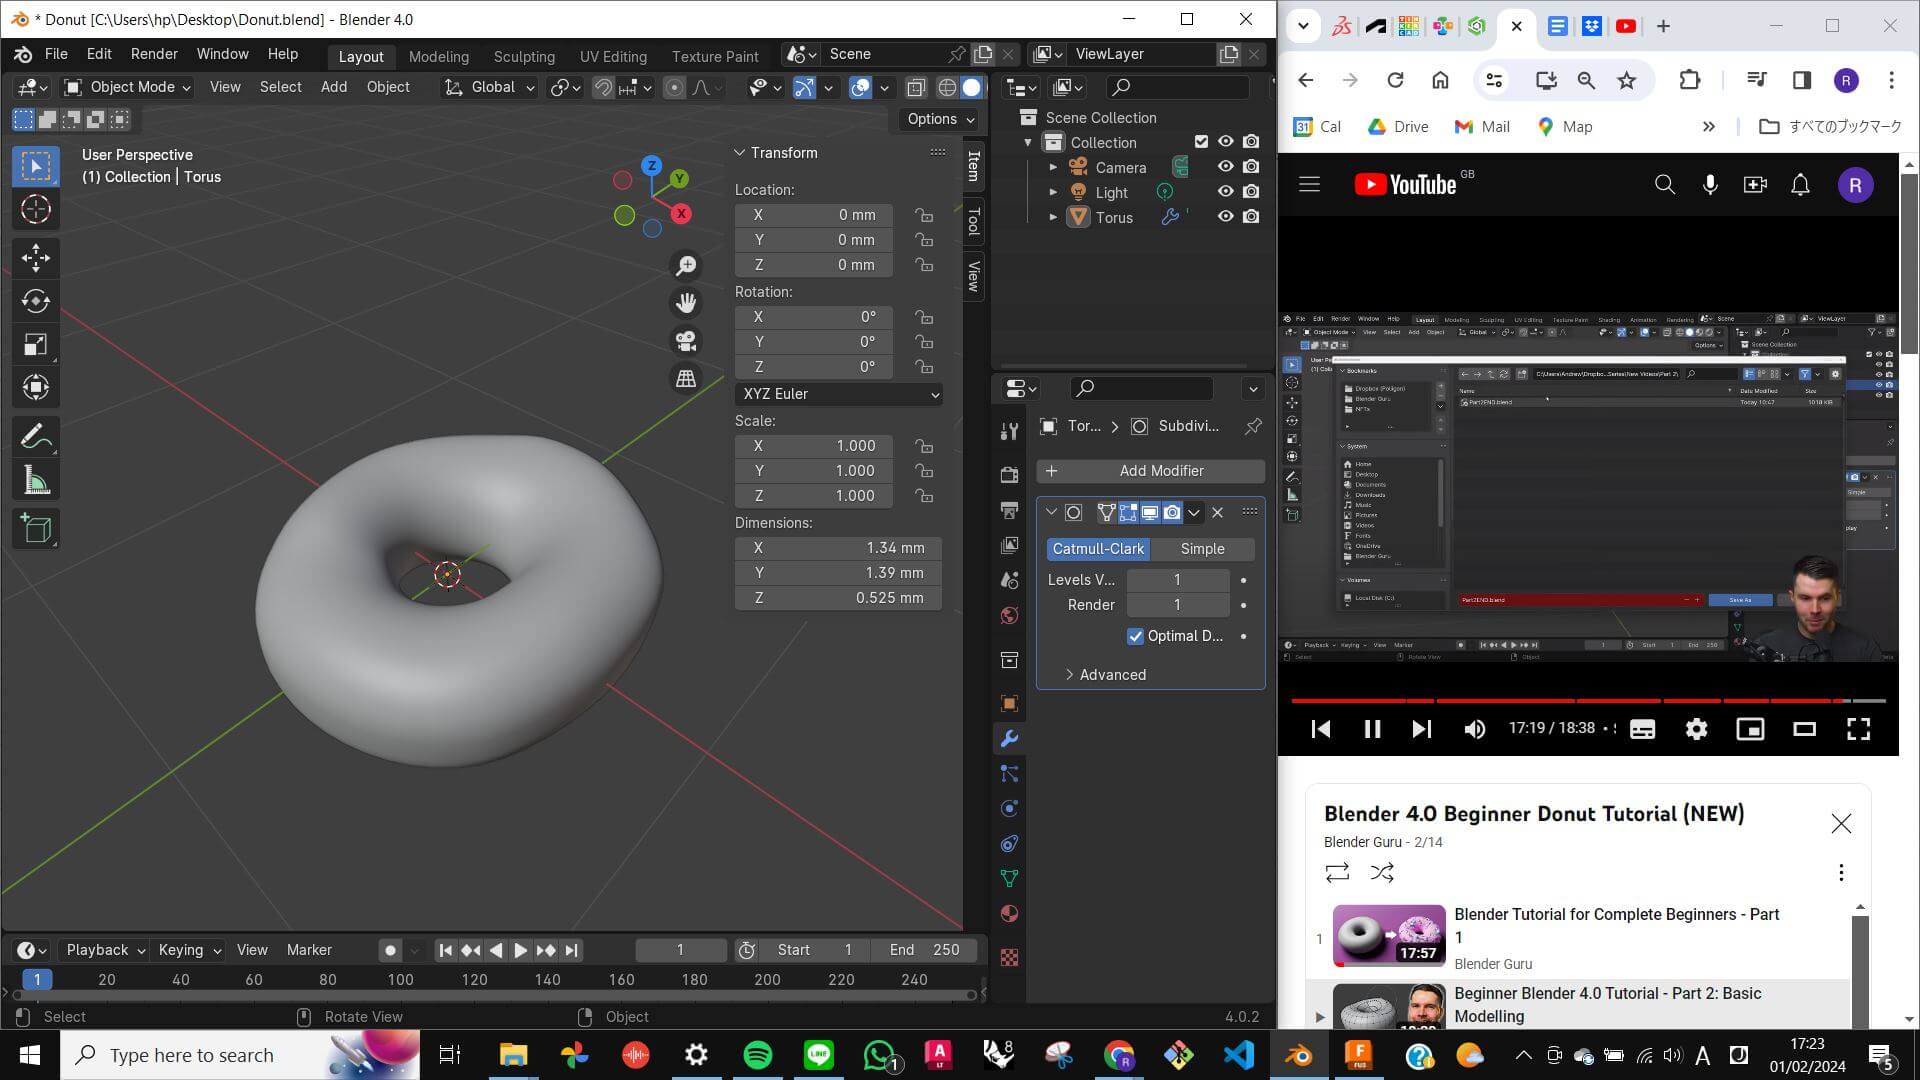Open the Physics properties tab icon
The width and height of the screenshot is (1920, 1080).
click(x=1009, y=809)
